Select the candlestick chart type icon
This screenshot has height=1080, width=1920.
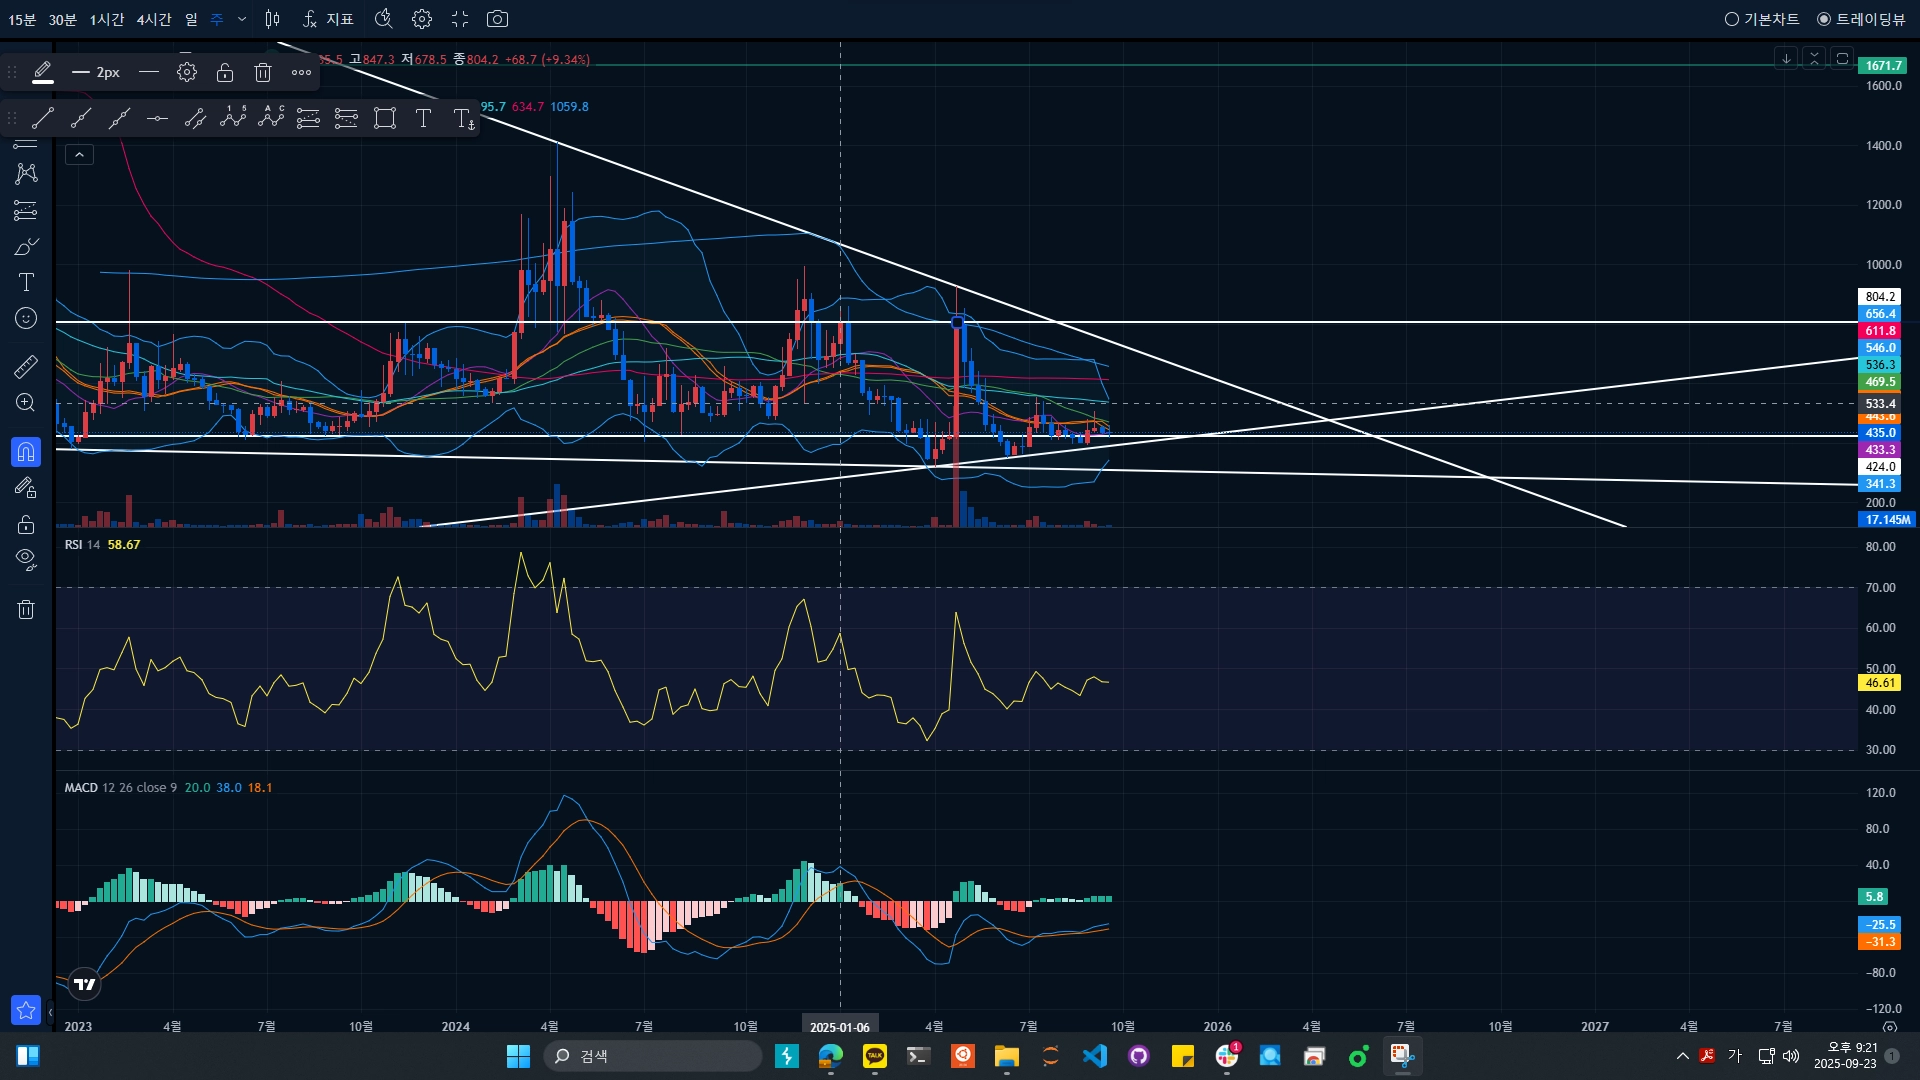273,19
